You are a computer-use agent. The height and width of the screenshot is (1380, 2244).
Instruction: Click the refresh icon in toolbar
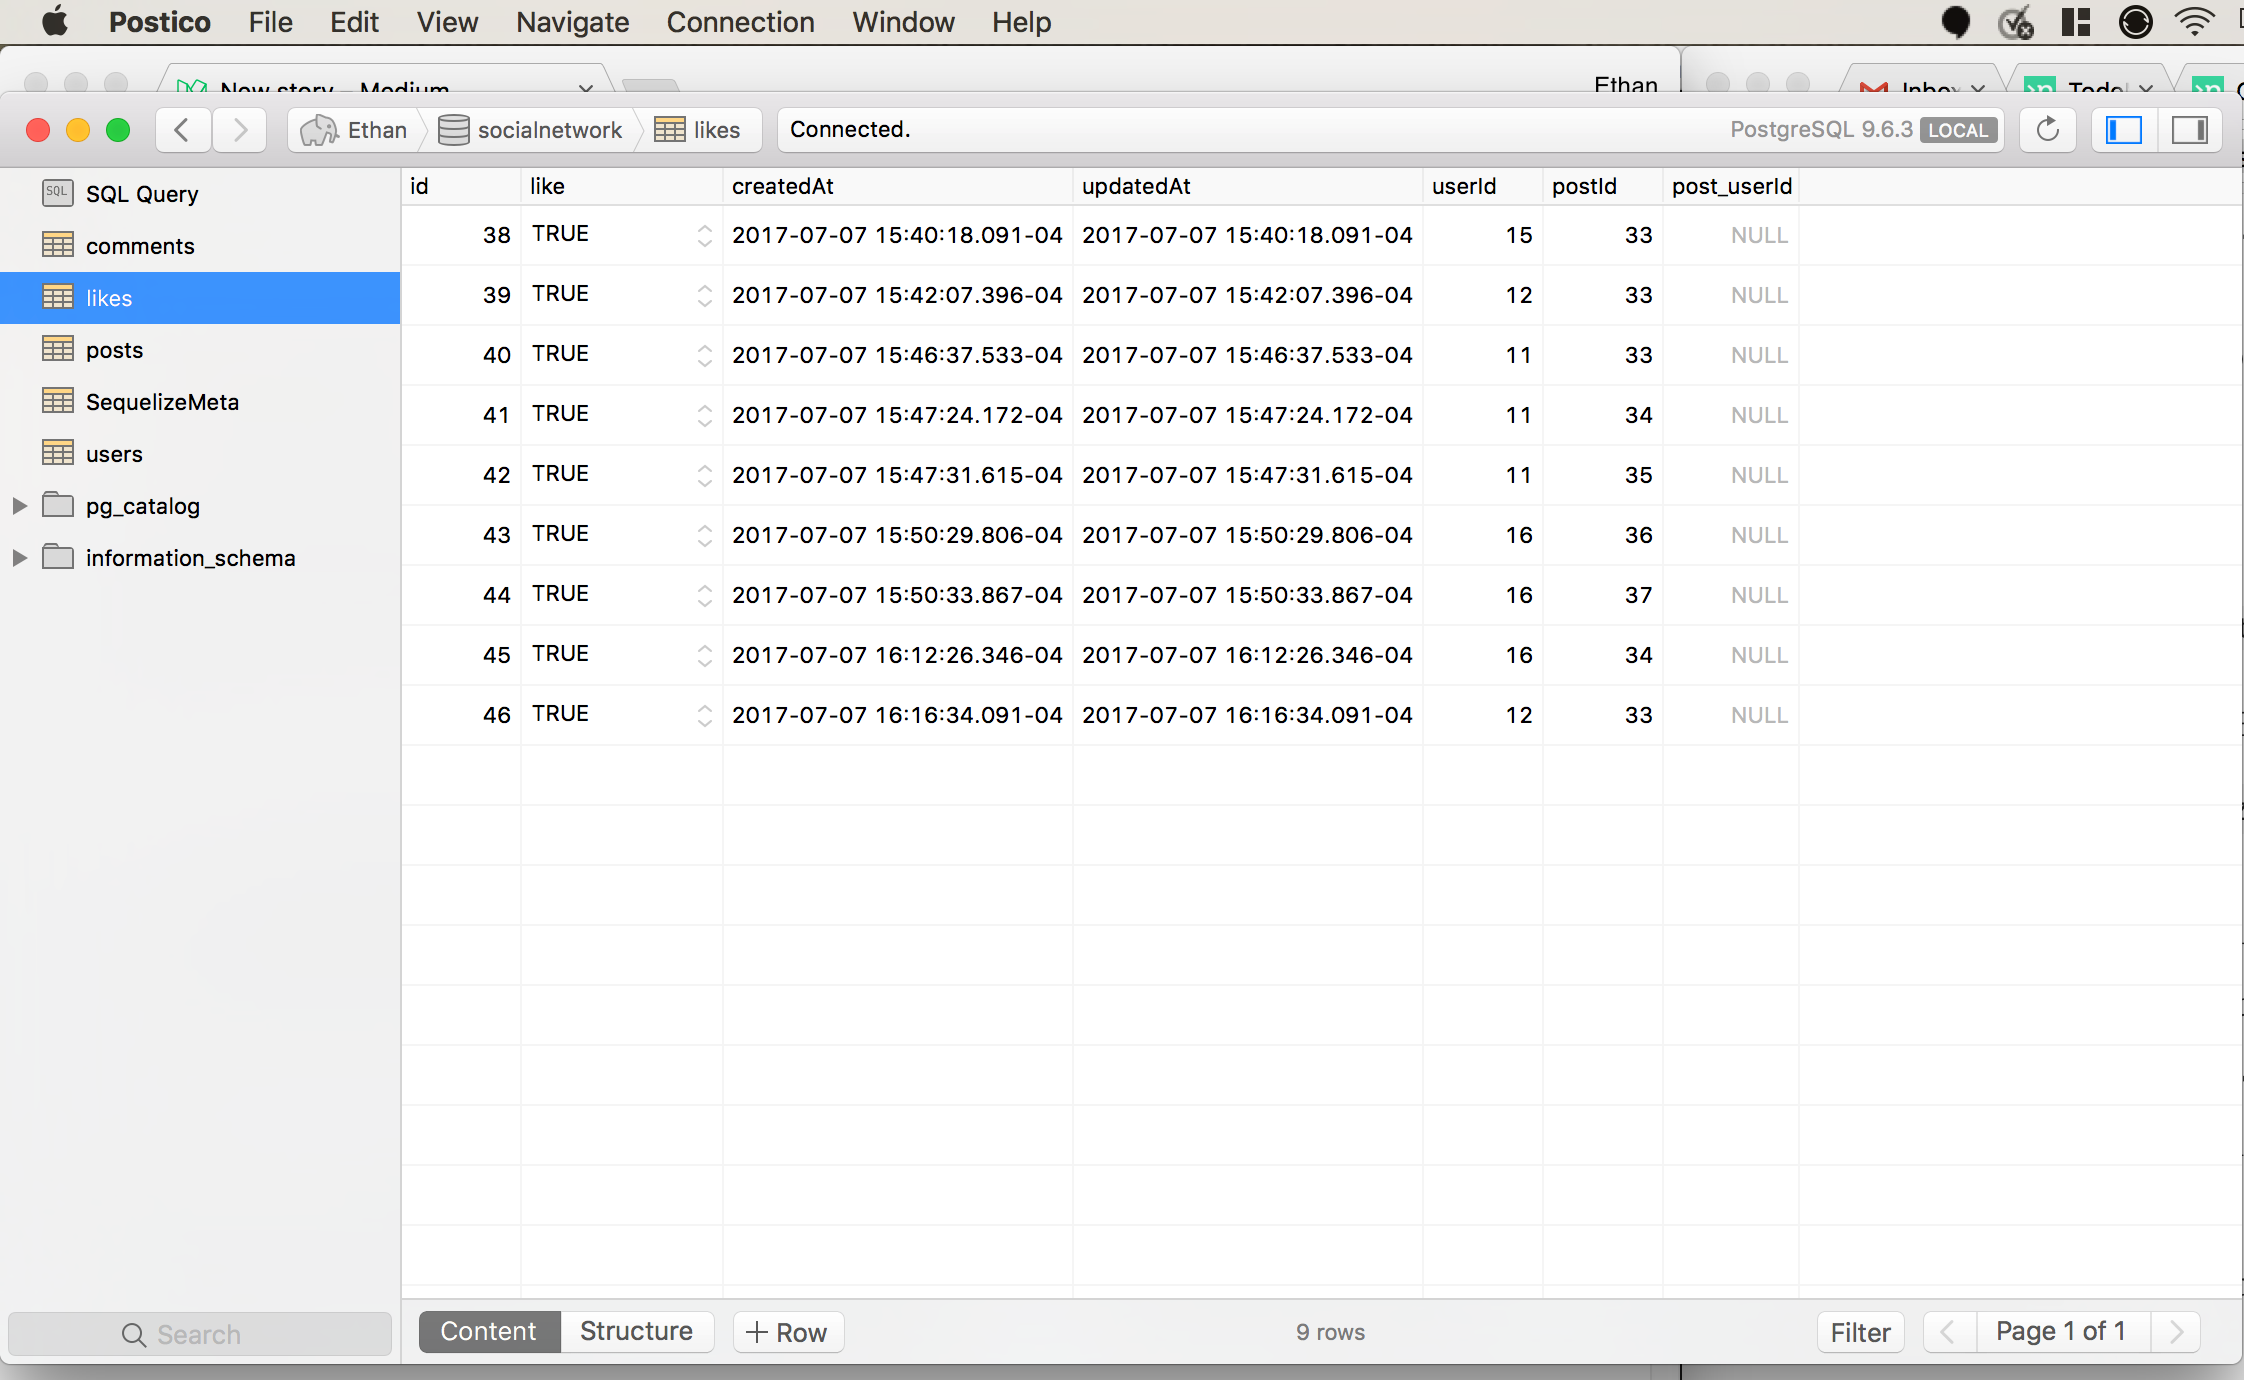pyautogui.click(x=2047, y=130)
